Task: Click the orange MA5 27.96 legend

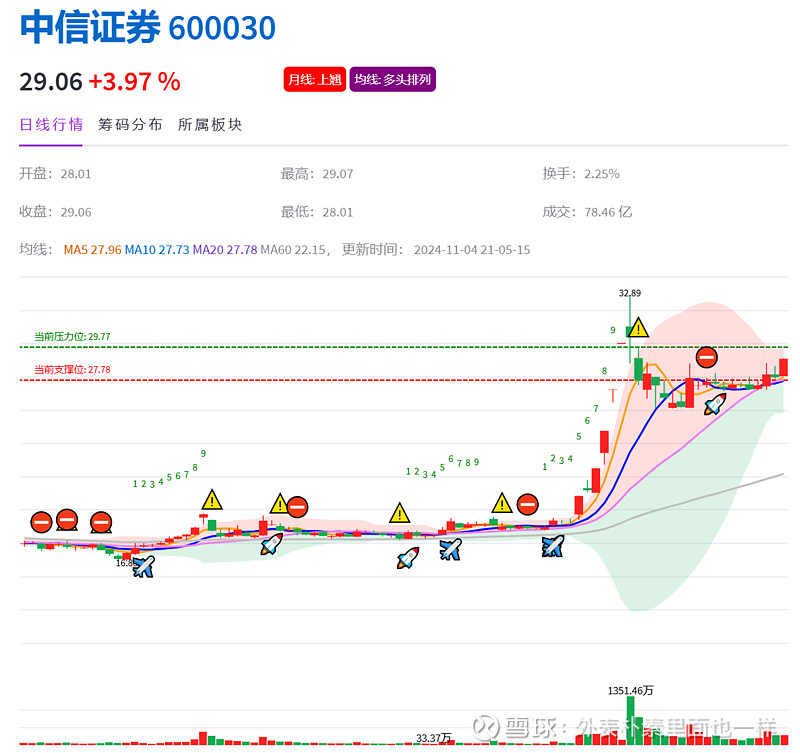Action: tap(92, 249)
